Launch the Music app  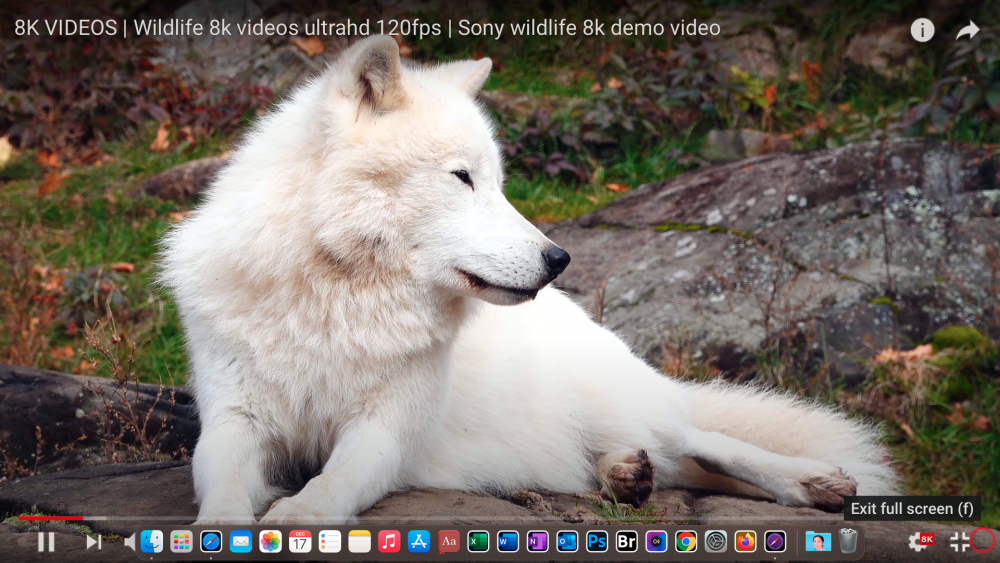click(389, 542)
